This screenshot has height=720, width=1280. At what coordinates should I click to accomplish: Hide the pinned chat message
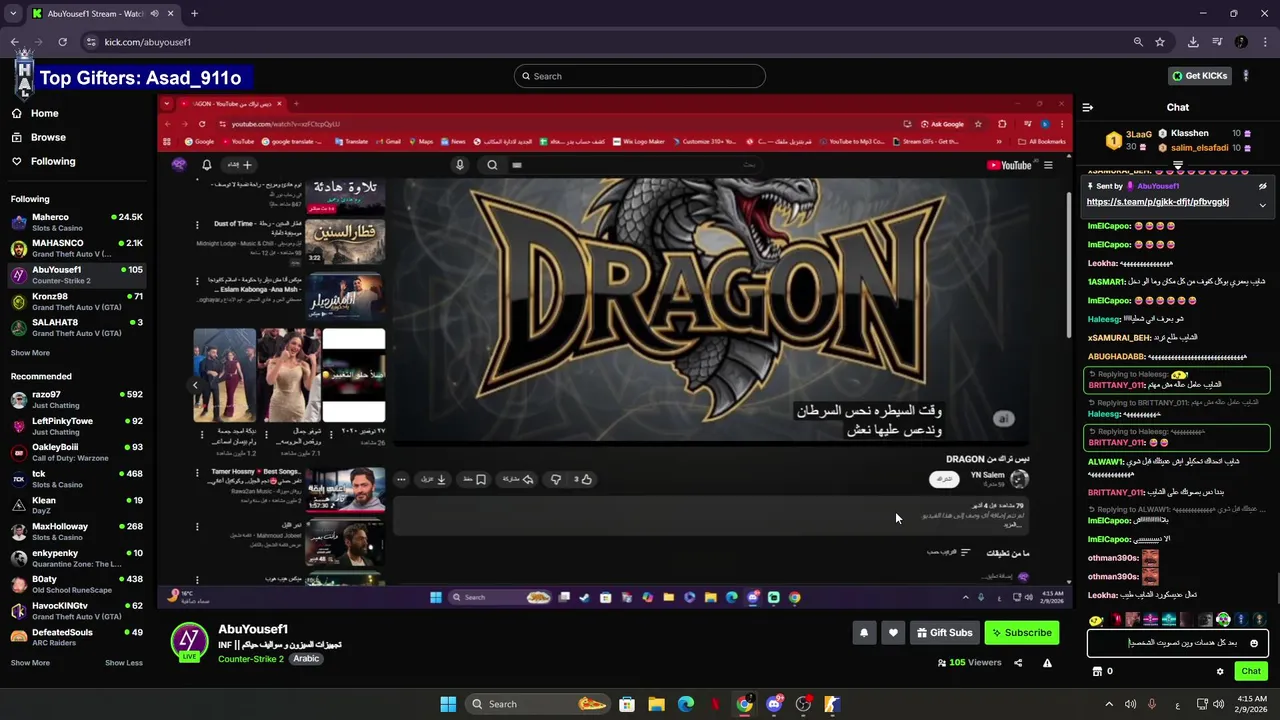point(1263,186)
